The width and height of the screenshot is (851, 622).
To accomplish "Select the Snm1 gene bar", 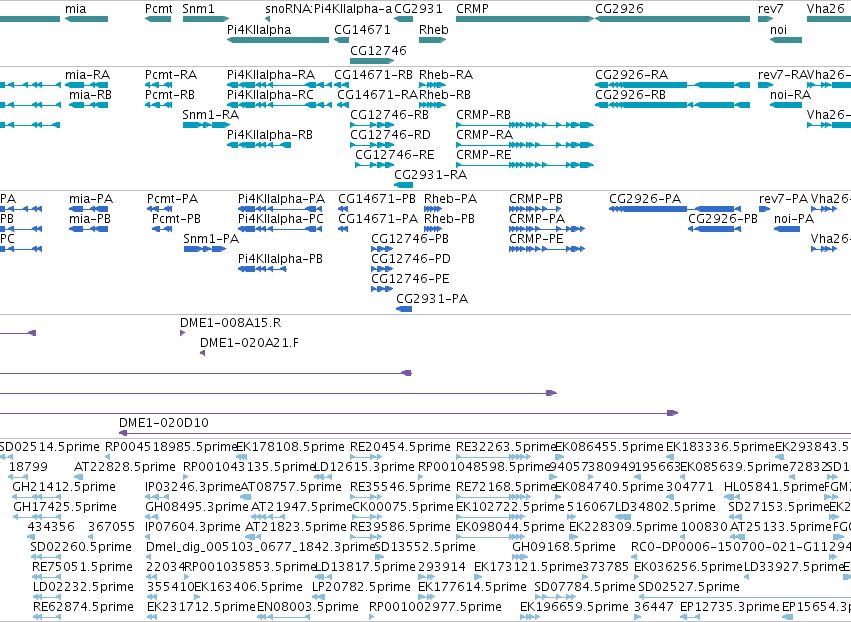I will click(x=206, y=19).
